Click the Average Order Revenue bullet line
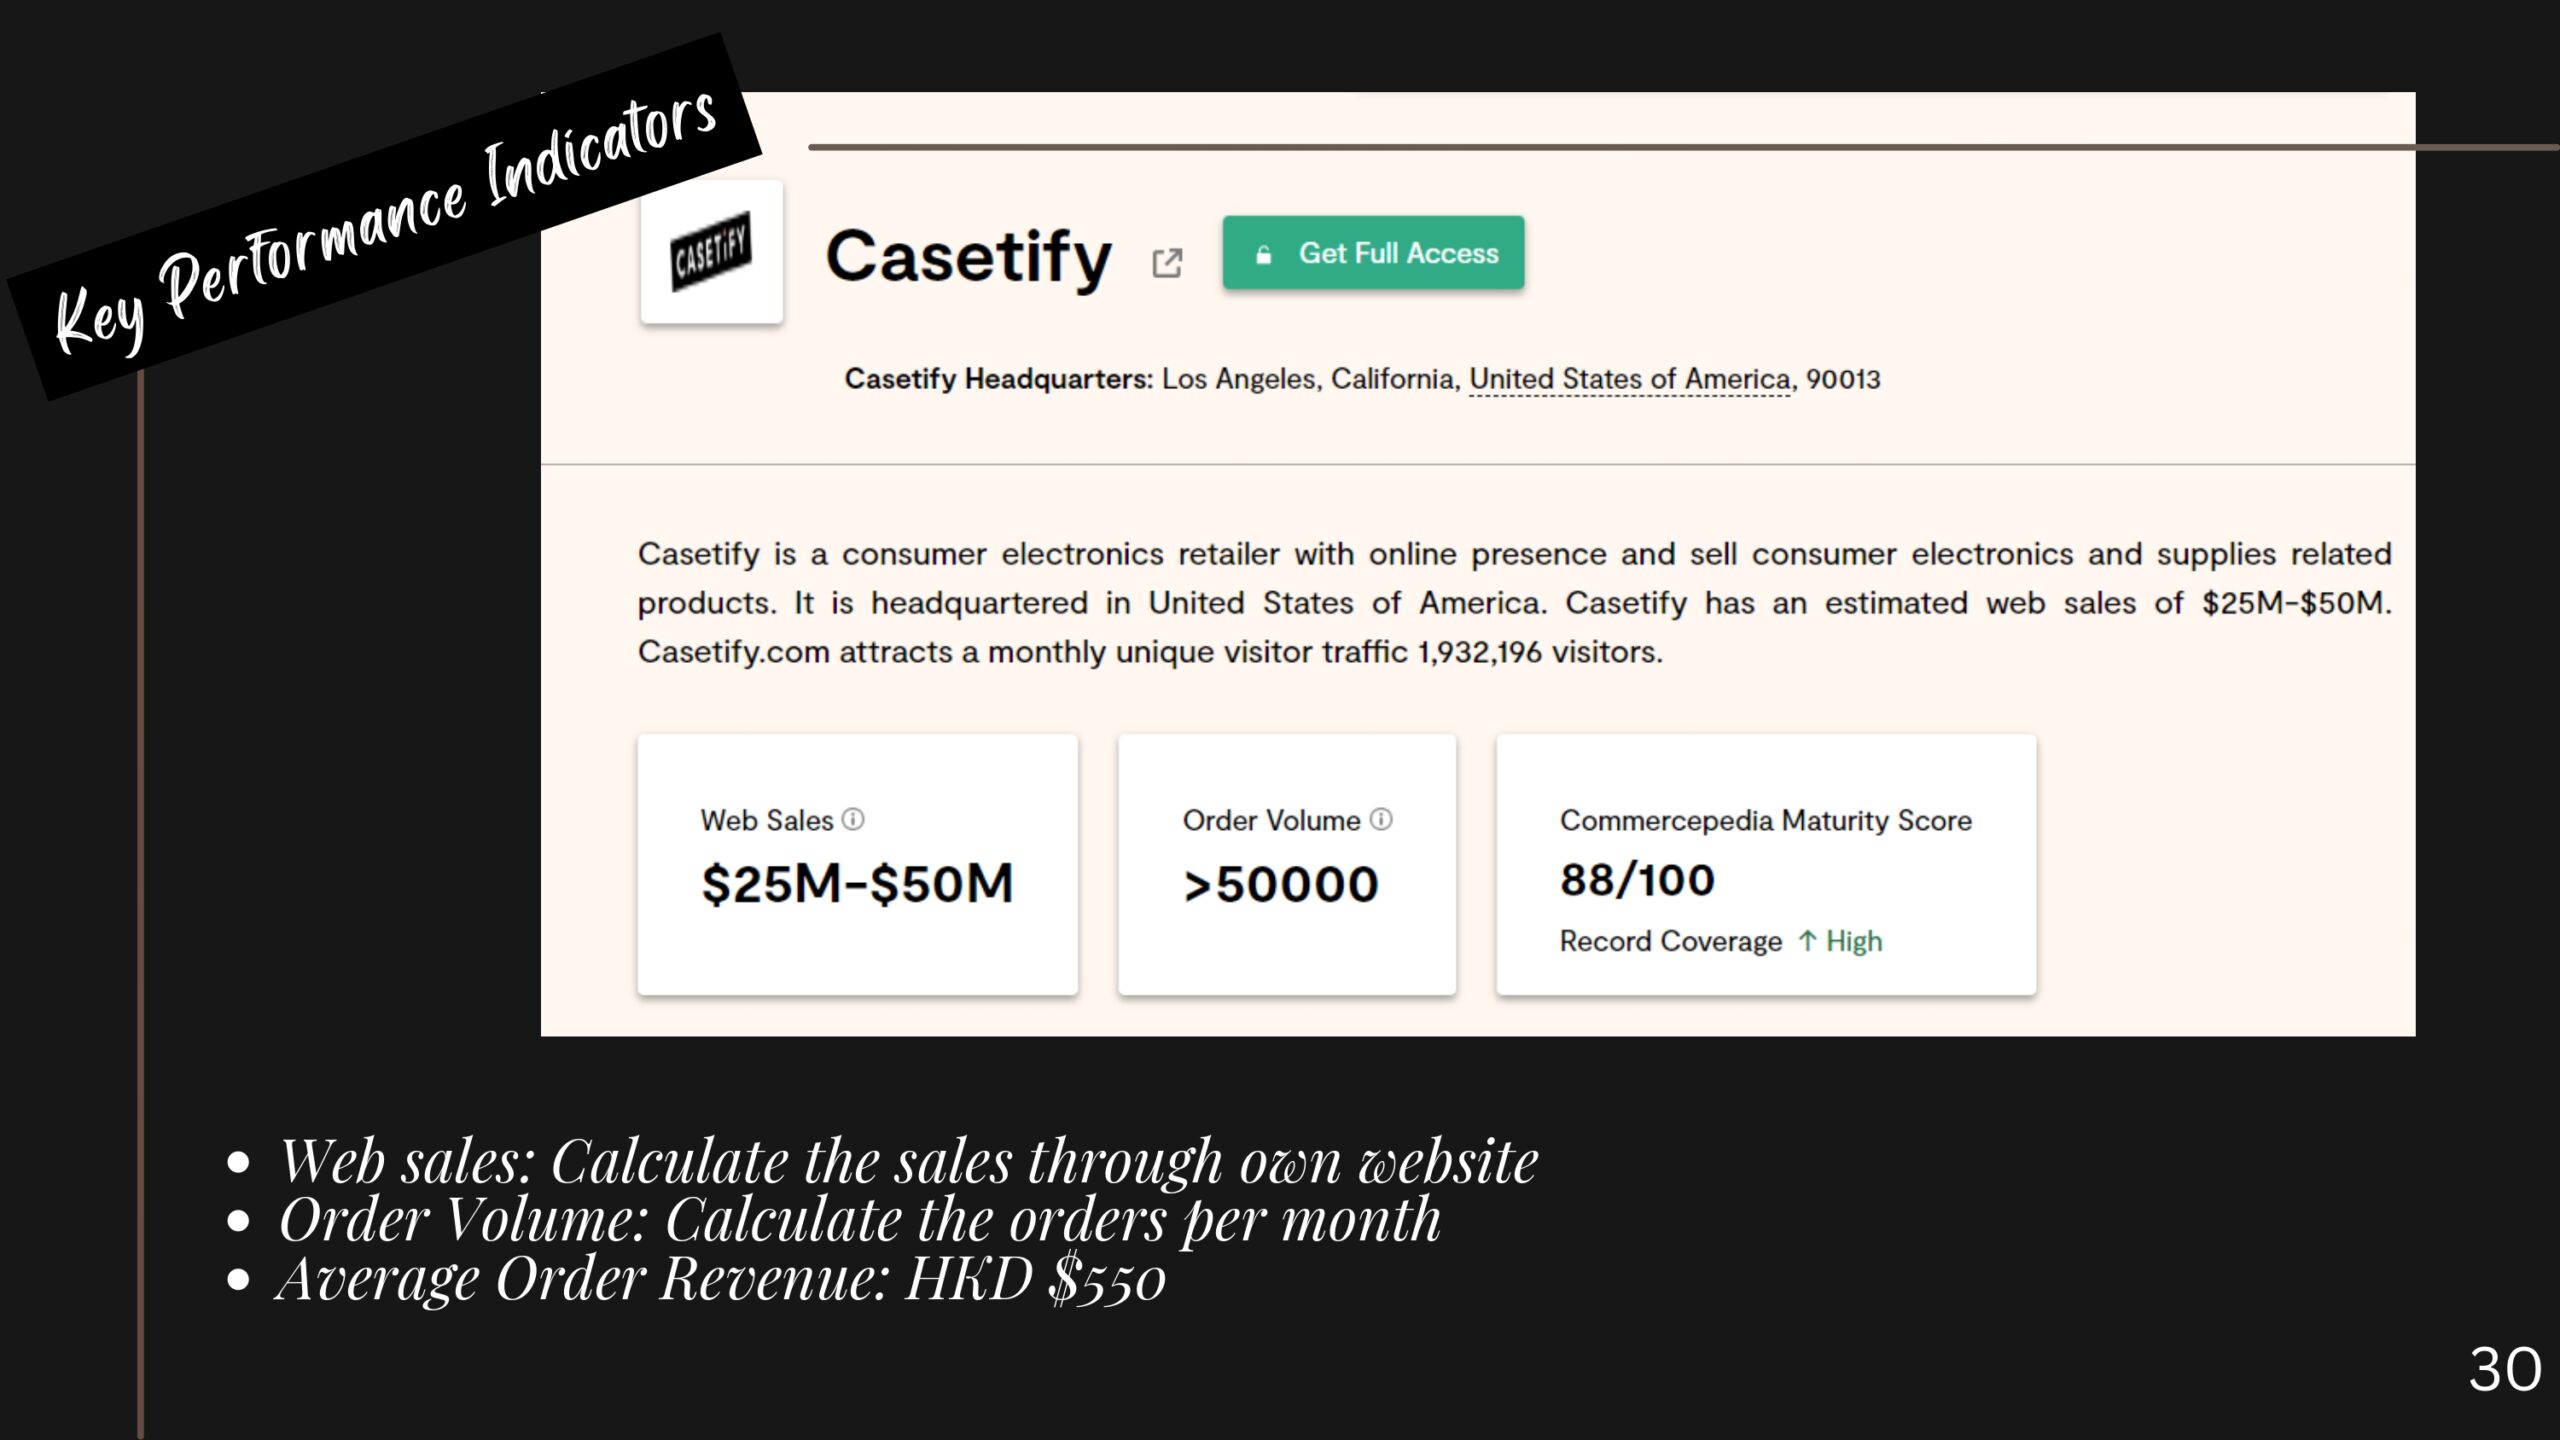Image resolution: width=2560 pixels, height=1440 pixels. (720, 1279)
